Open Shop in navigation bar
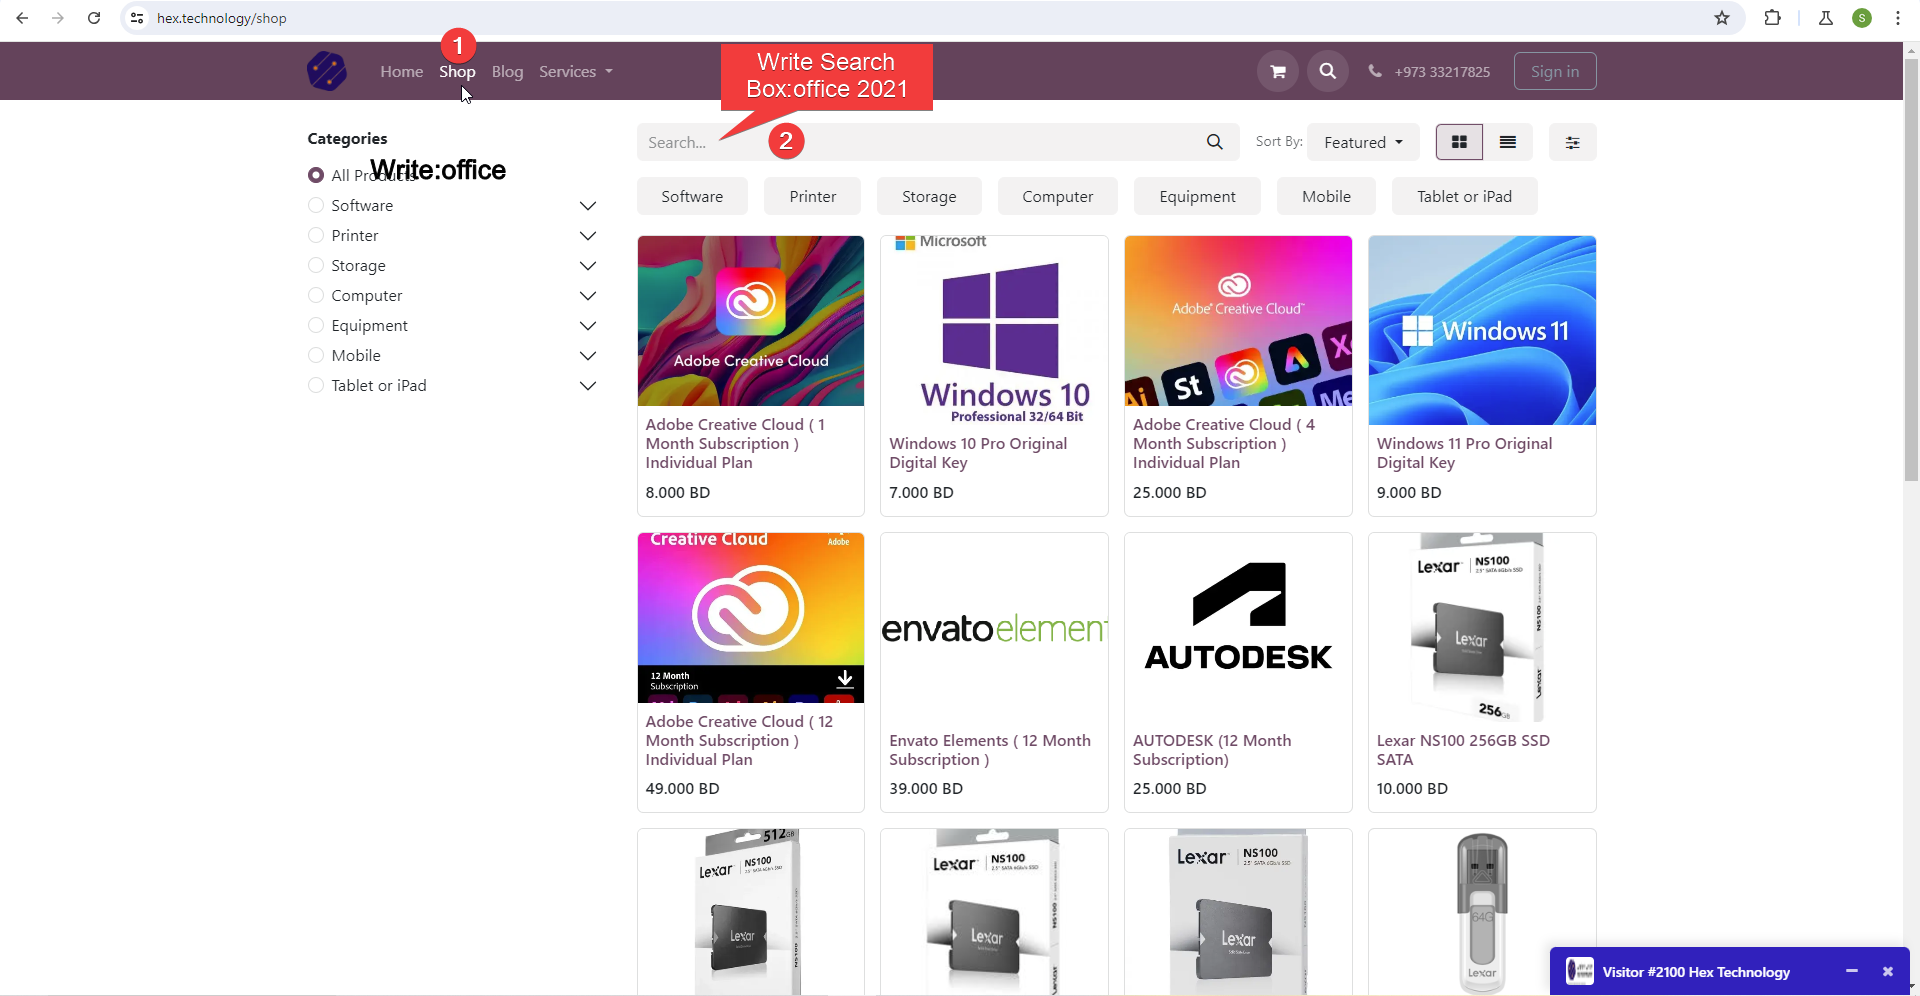Viewport: 1920px width, 996px height. click(x=457, y=71)
